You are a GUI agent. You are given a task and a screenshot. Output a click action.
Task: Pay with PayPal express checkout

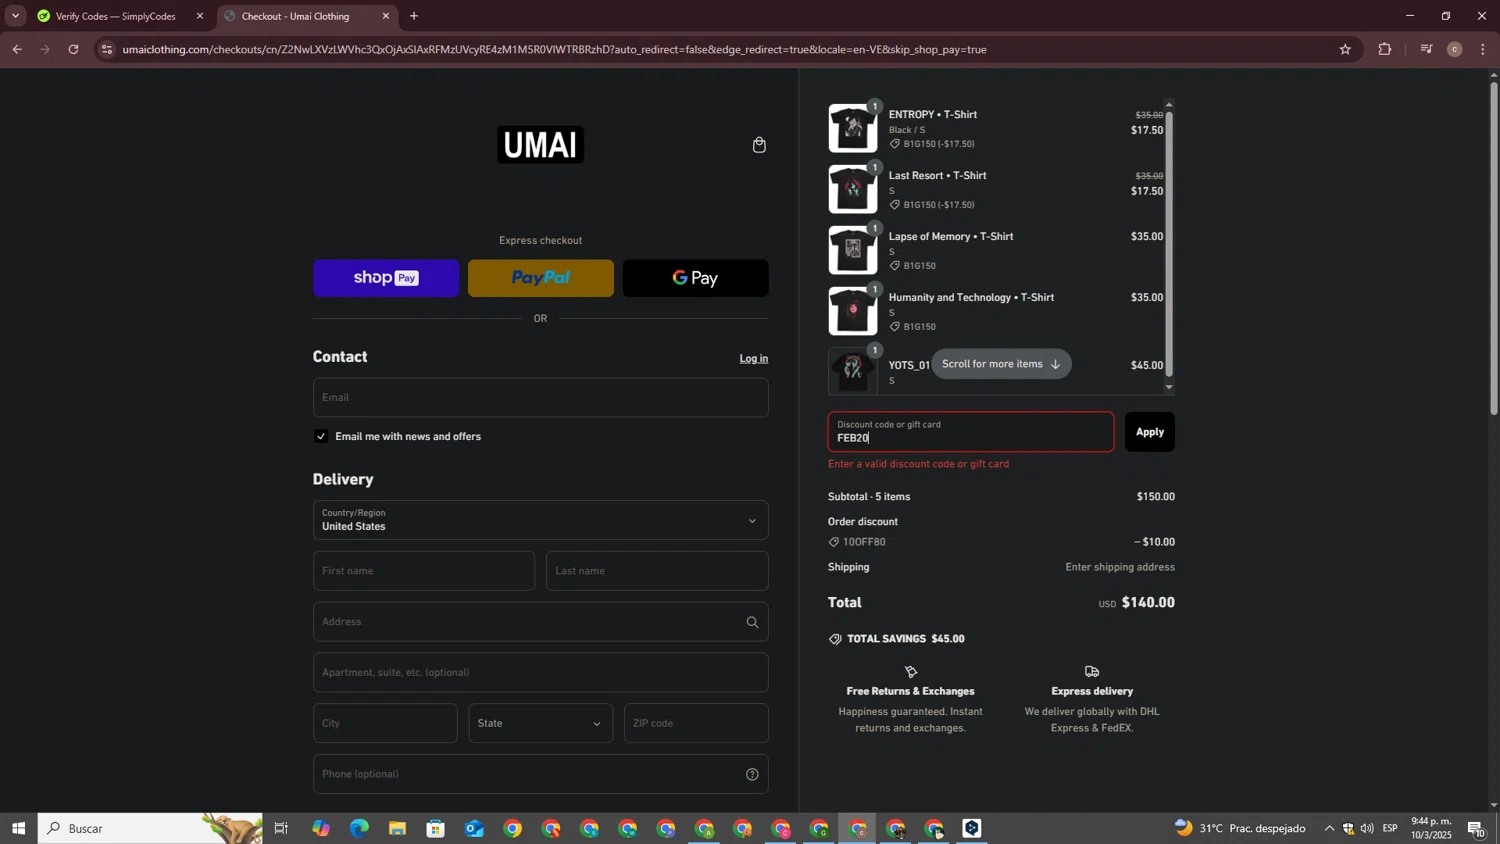pos(541,278)
